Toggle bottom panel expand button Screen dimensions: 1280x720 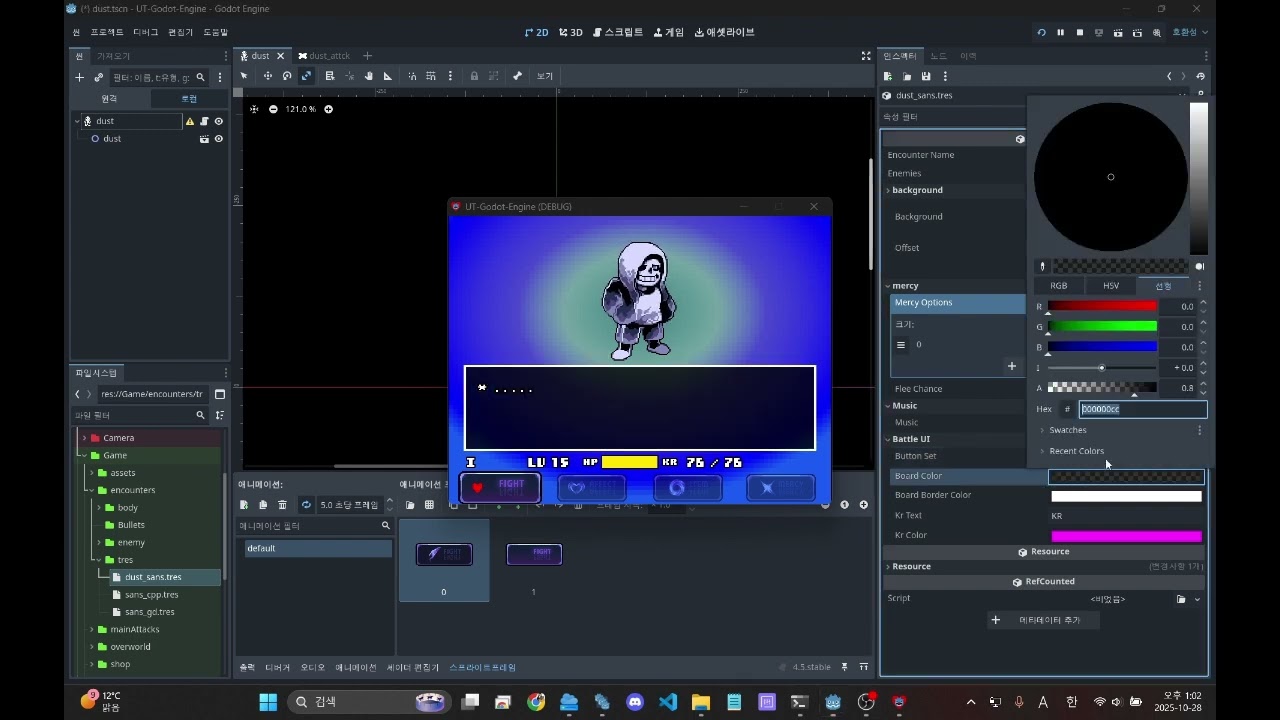864,667
